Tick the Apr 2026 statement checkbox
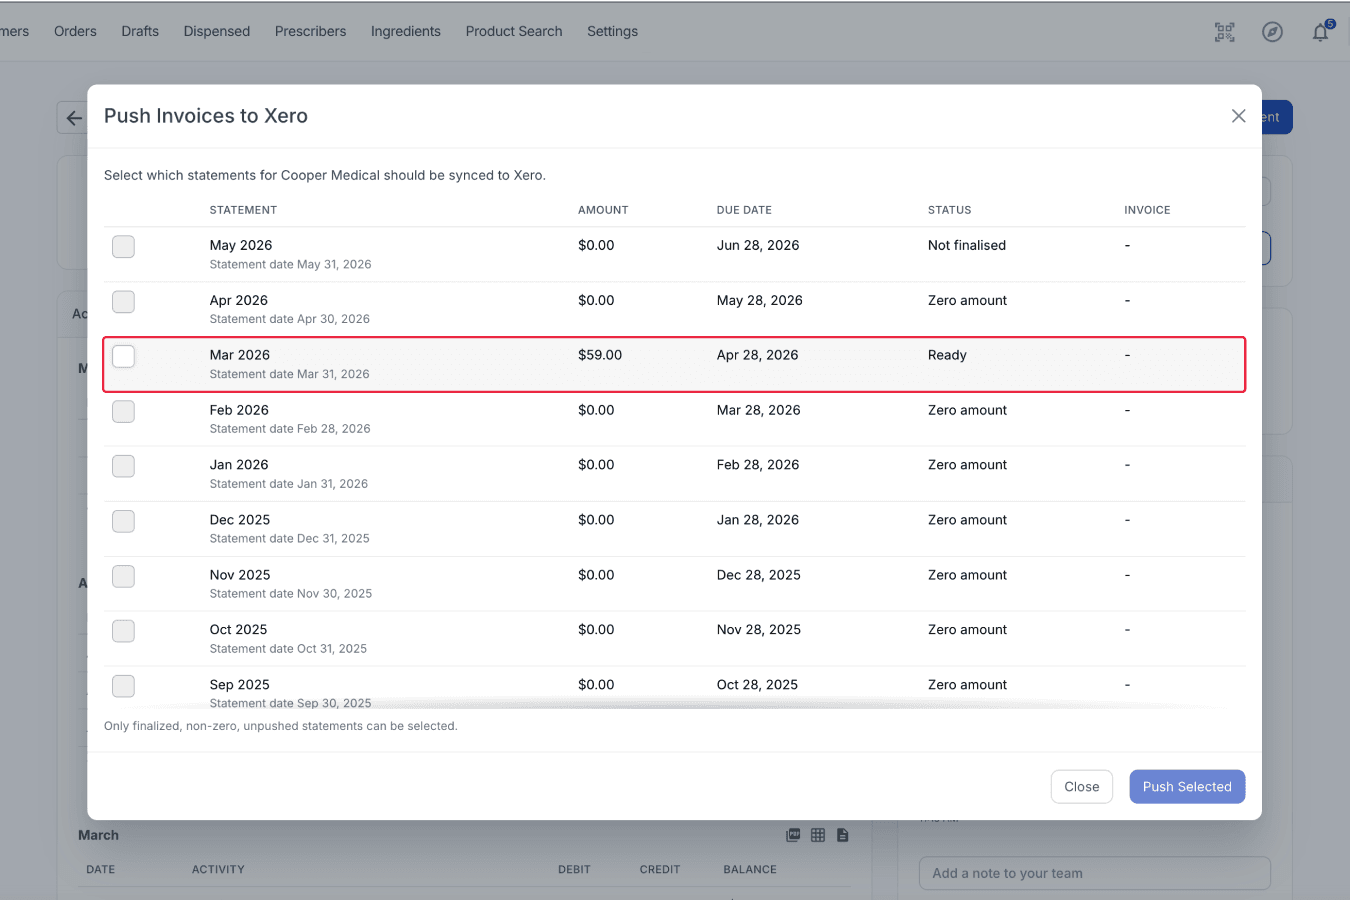Viewport: 1350px width, 900px height. coord(123,301)
